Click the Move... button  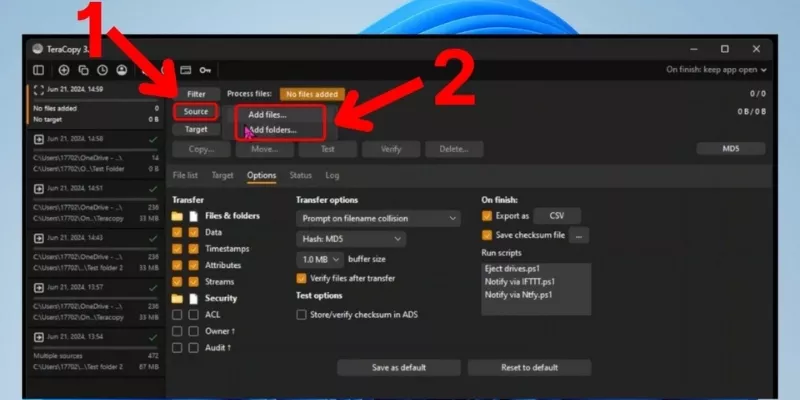265,149
